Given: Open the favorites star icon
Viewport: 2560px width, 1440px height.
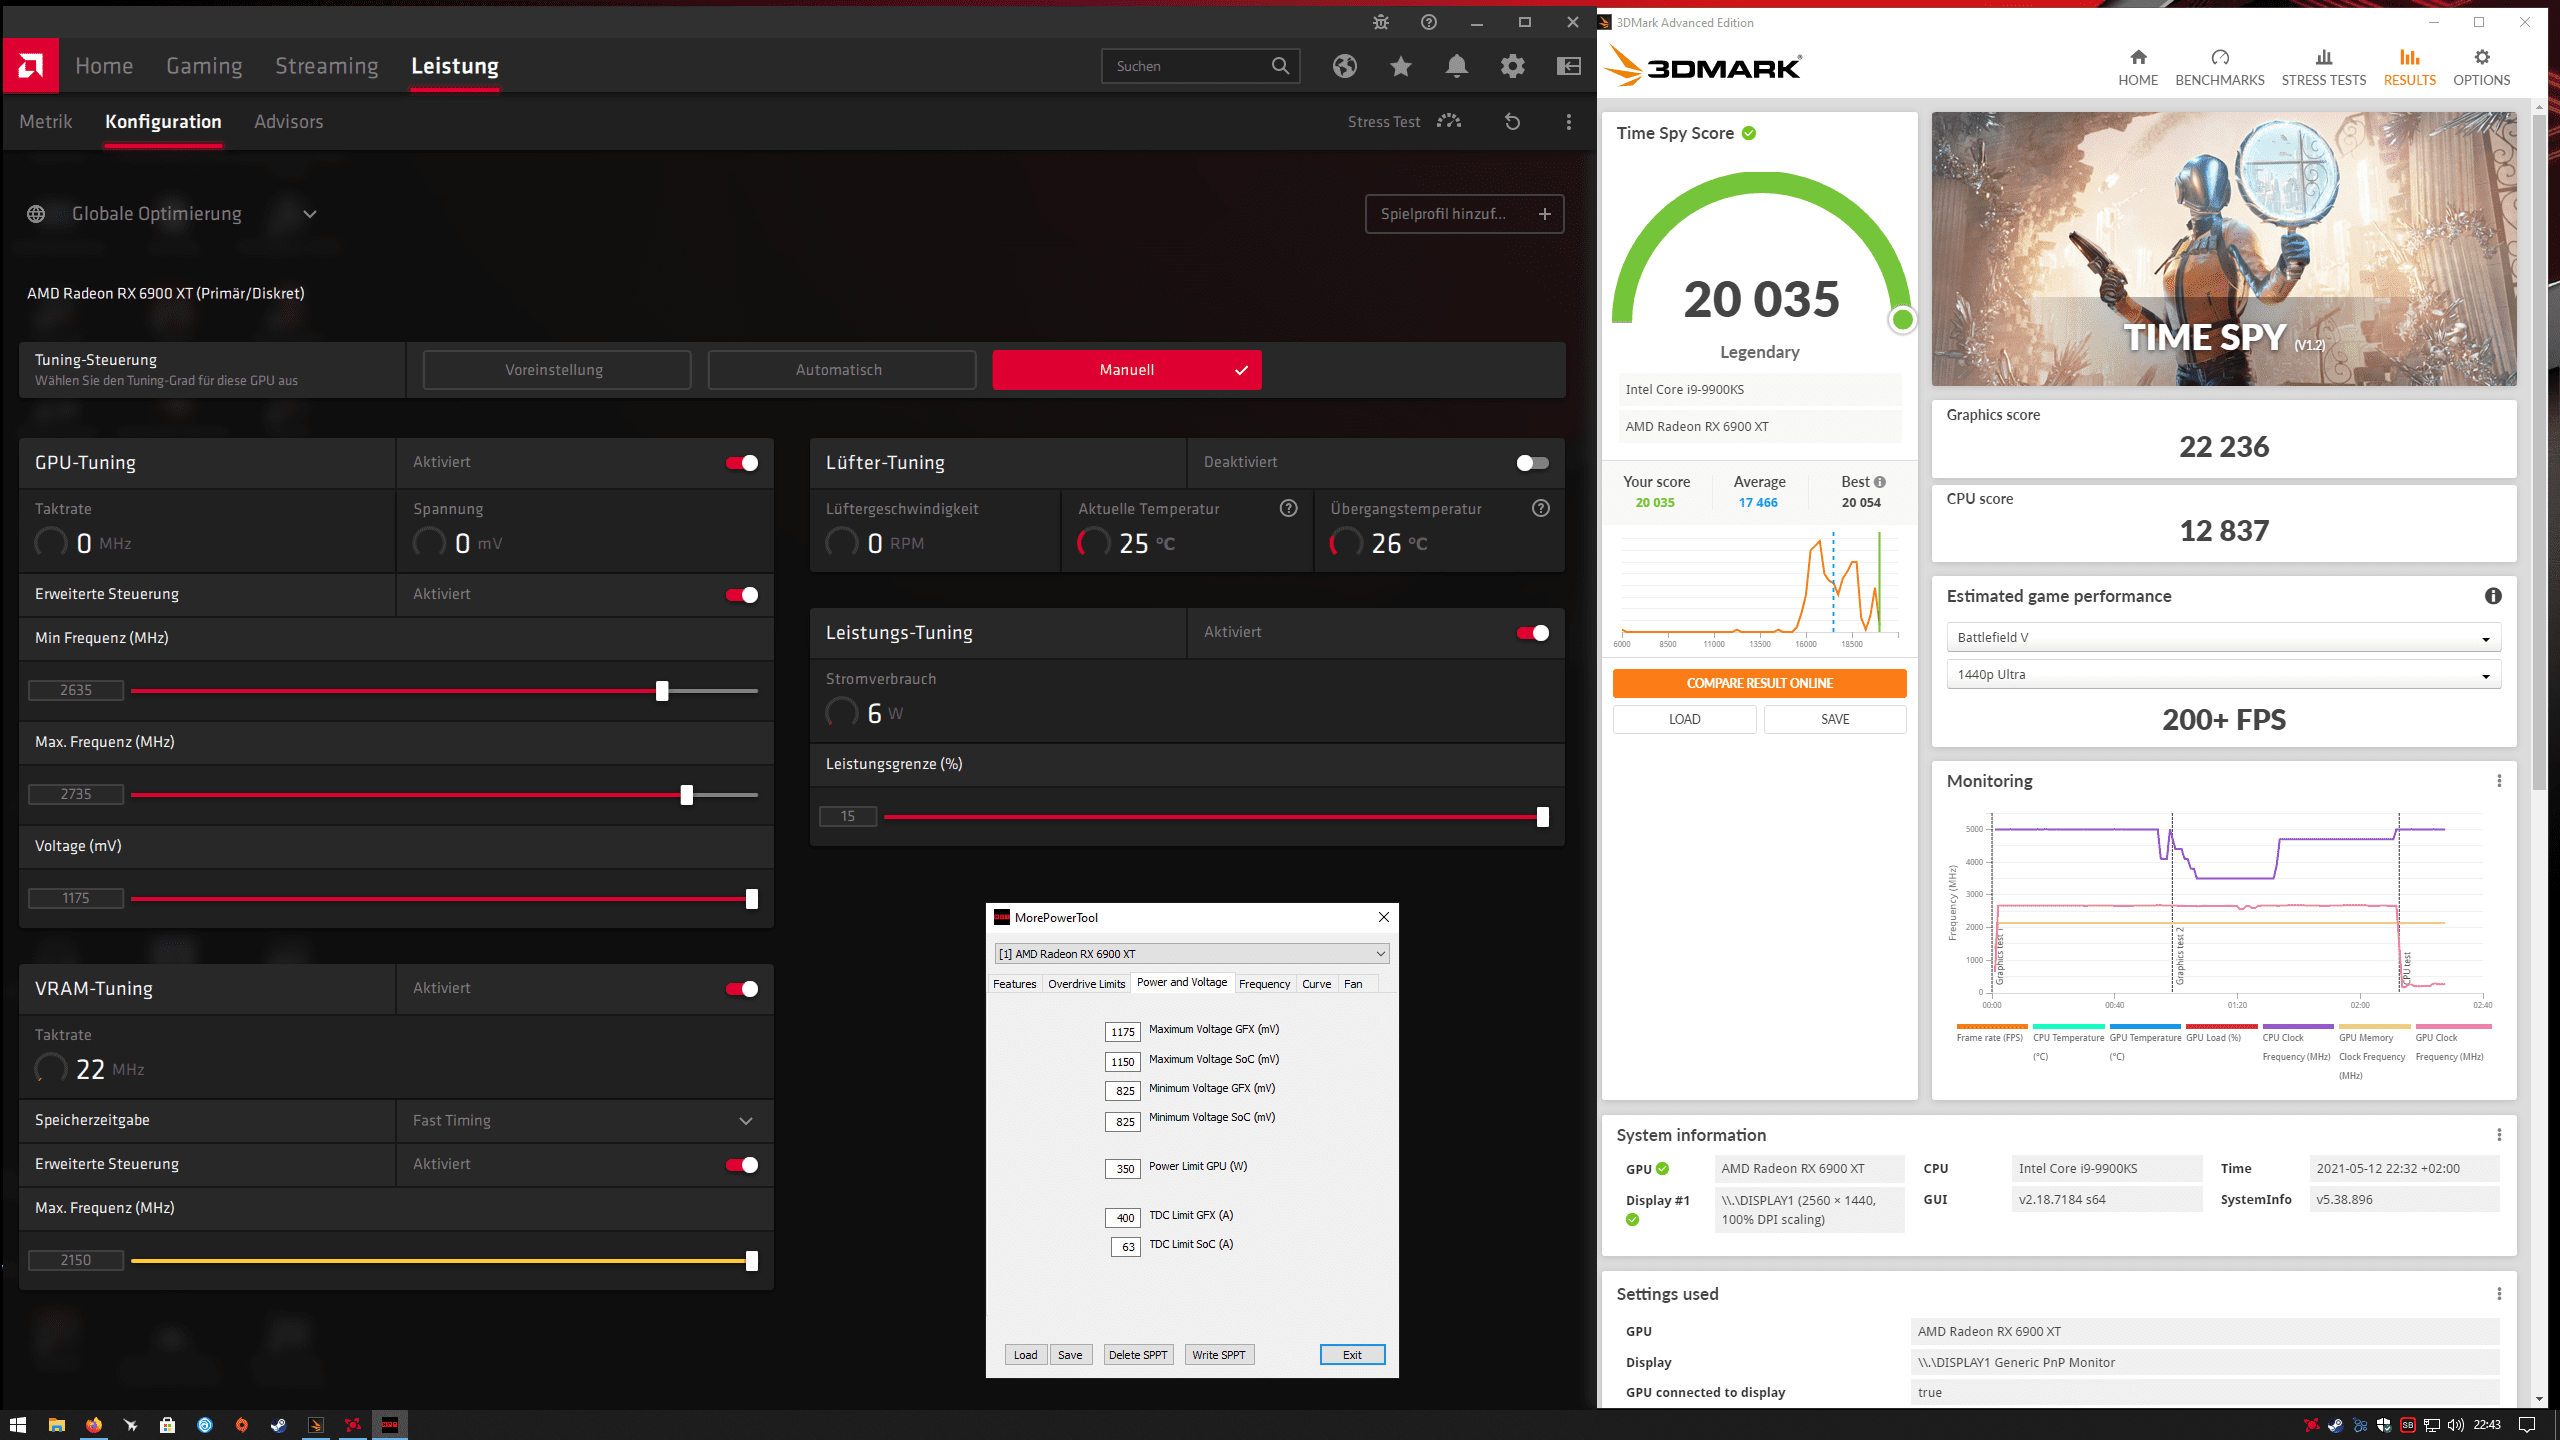Looking at the screenshot, I should click(1401, 66).
